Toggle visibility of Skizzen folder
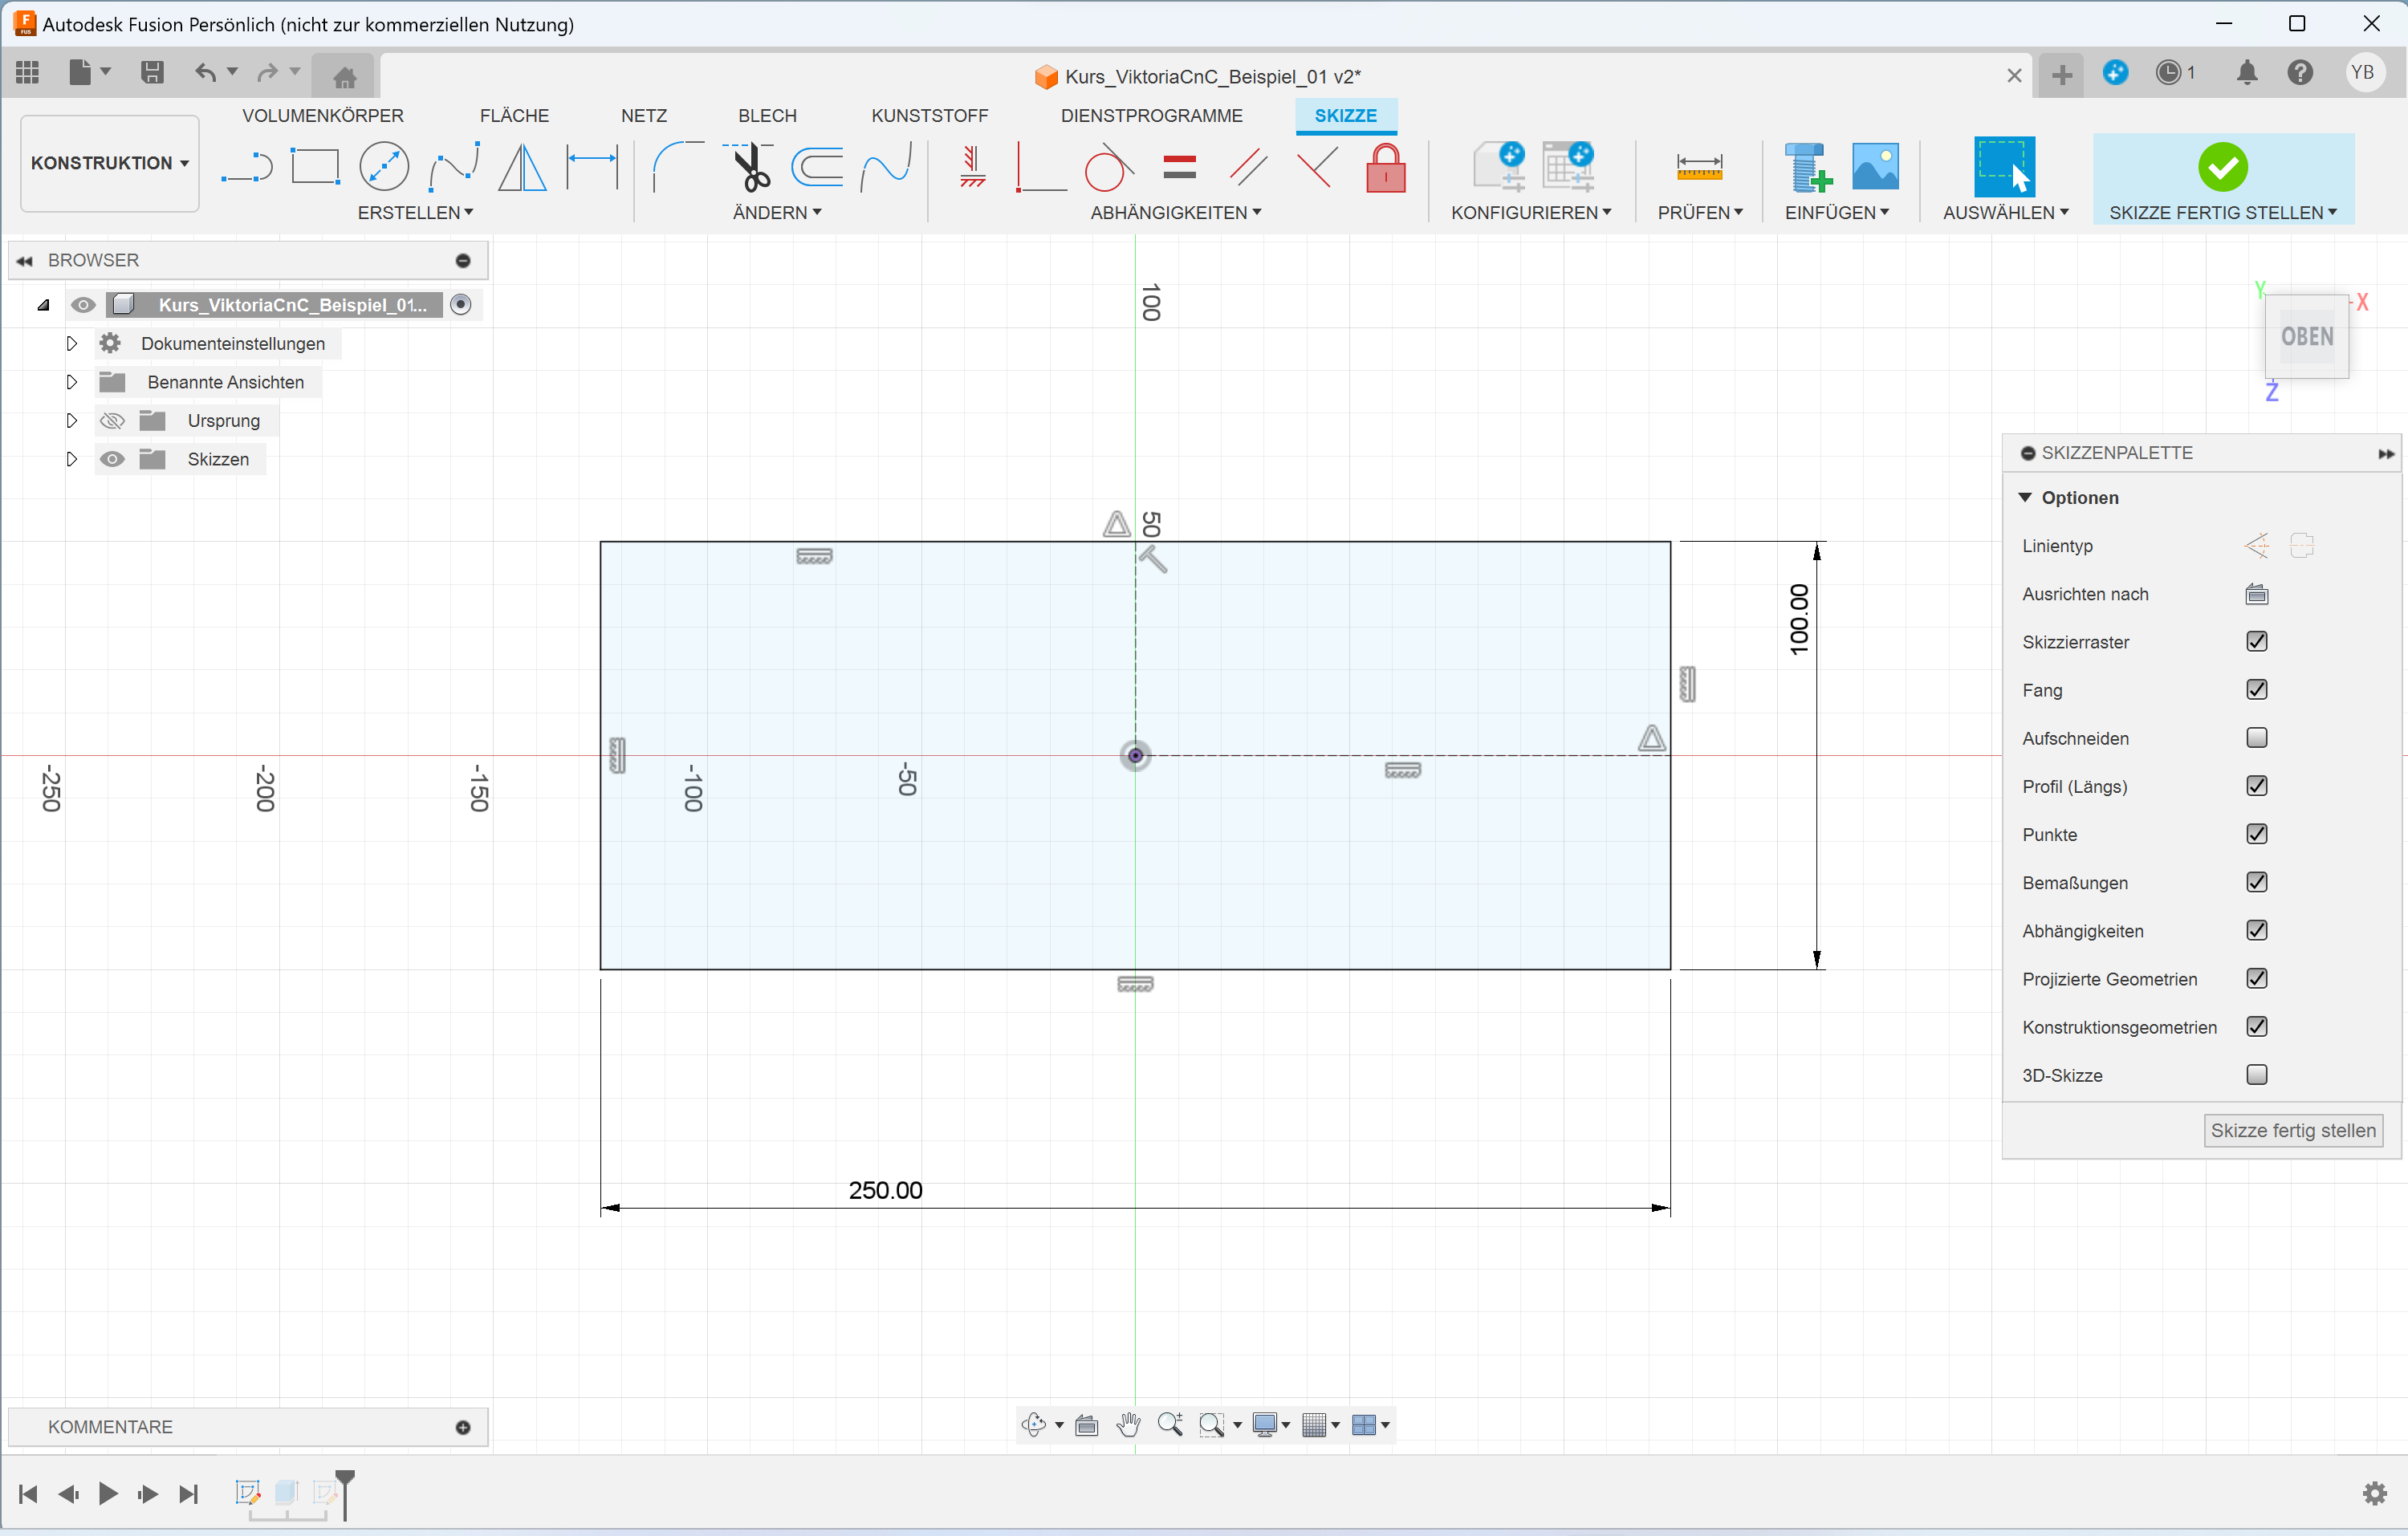The height and width of the screenshot is (1536, 2408). (112, 459)
